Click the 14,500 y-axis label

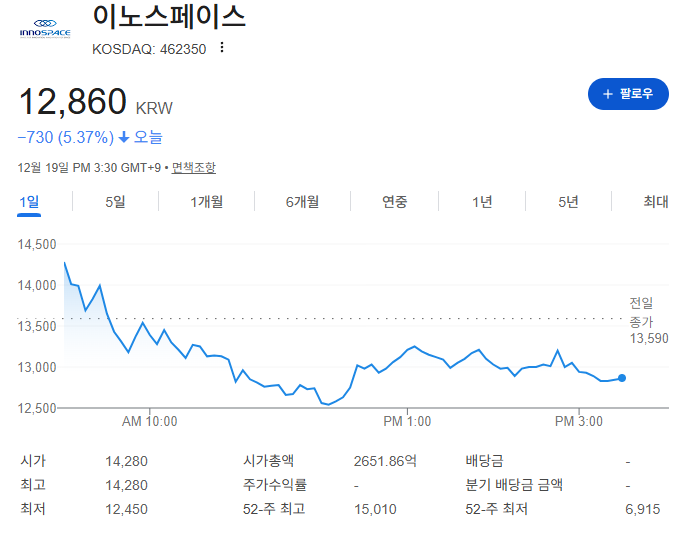pos(37,244)
